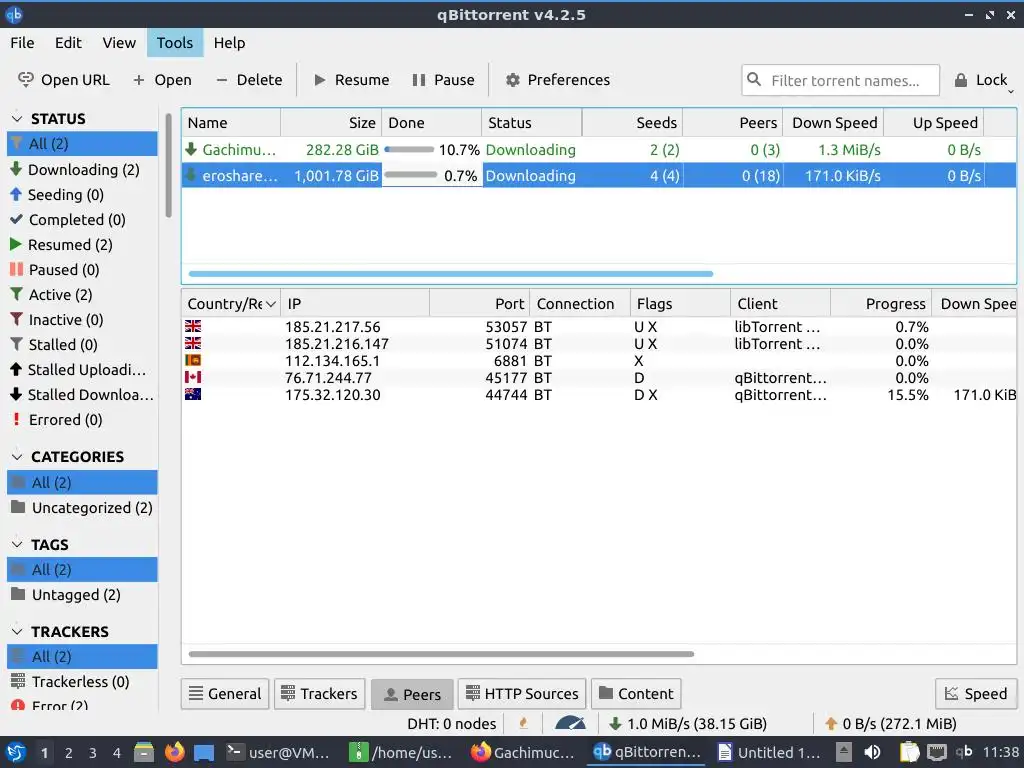1024x768 pixels.
Task: Collapse the TAGS section
Action: coord(18,544)
